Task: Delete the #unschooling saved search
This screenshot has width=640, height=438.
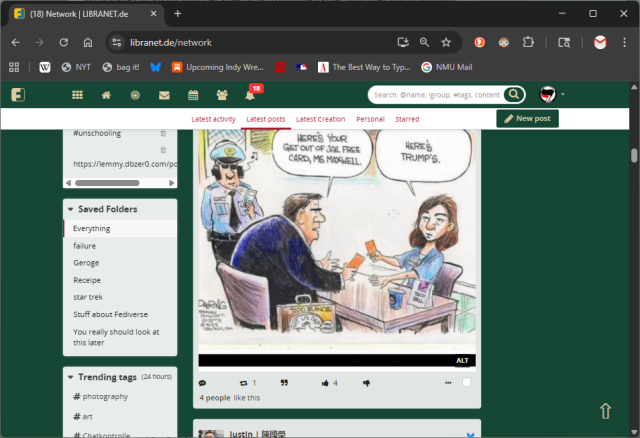Action: (x=163, y=133)
